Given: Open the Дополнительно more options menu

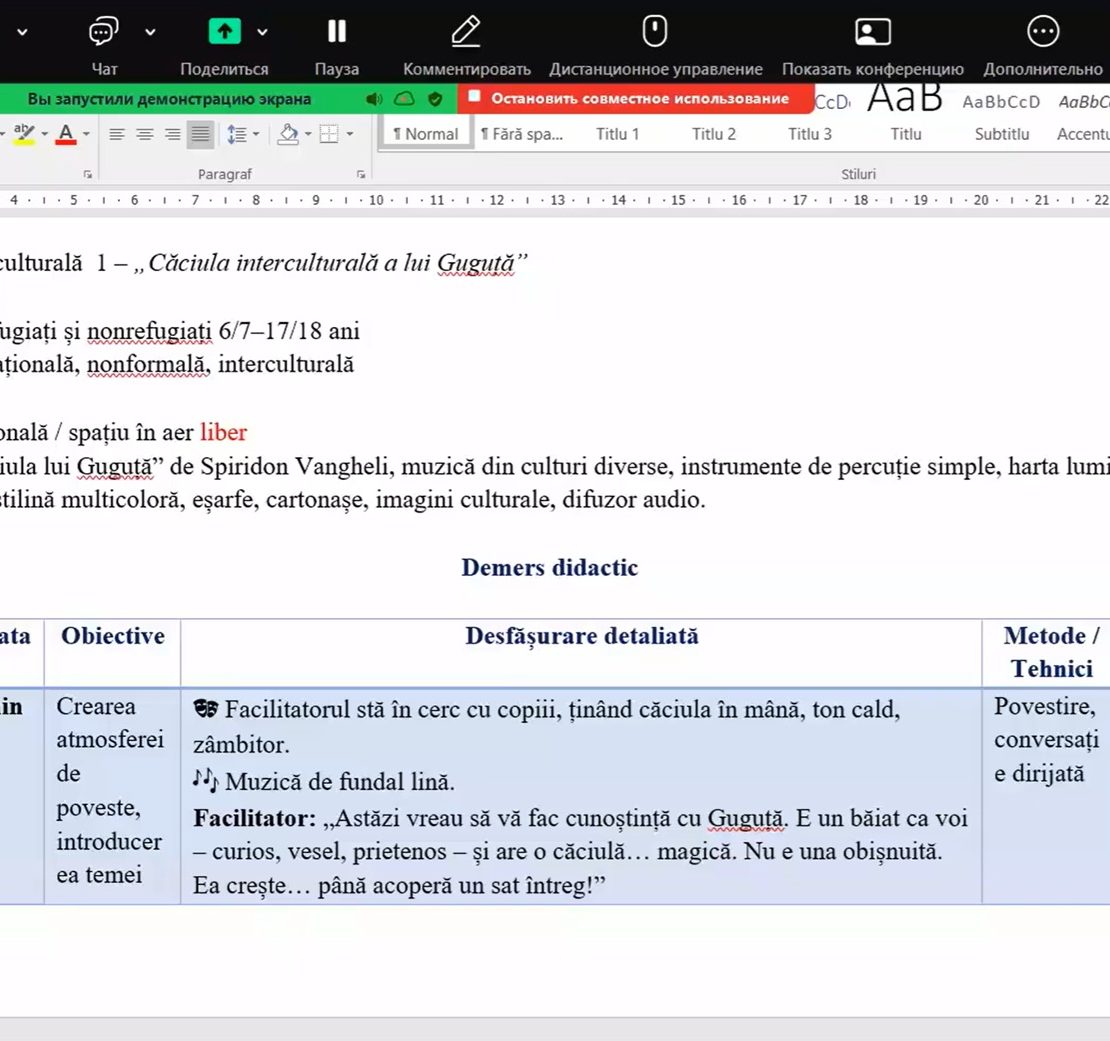Looking at the screenshot, I should pyautogui.click(x=1043, y=33).
